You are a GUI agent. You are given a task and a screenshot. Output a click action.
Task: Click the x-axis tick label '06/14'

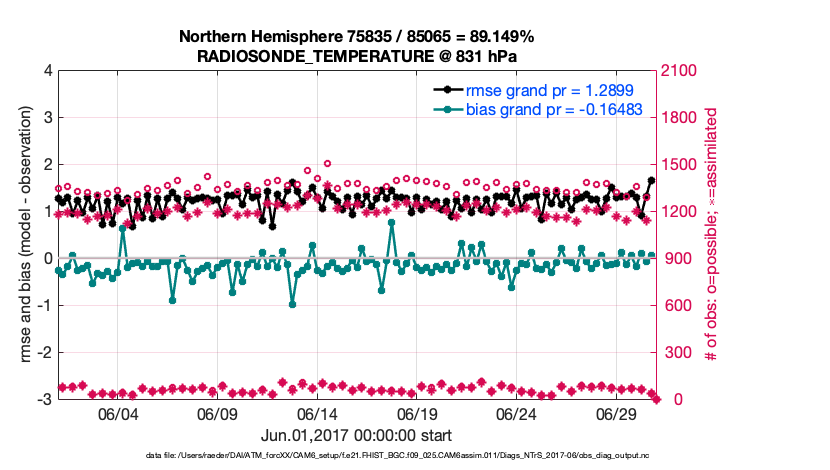[x=317, y=413]
